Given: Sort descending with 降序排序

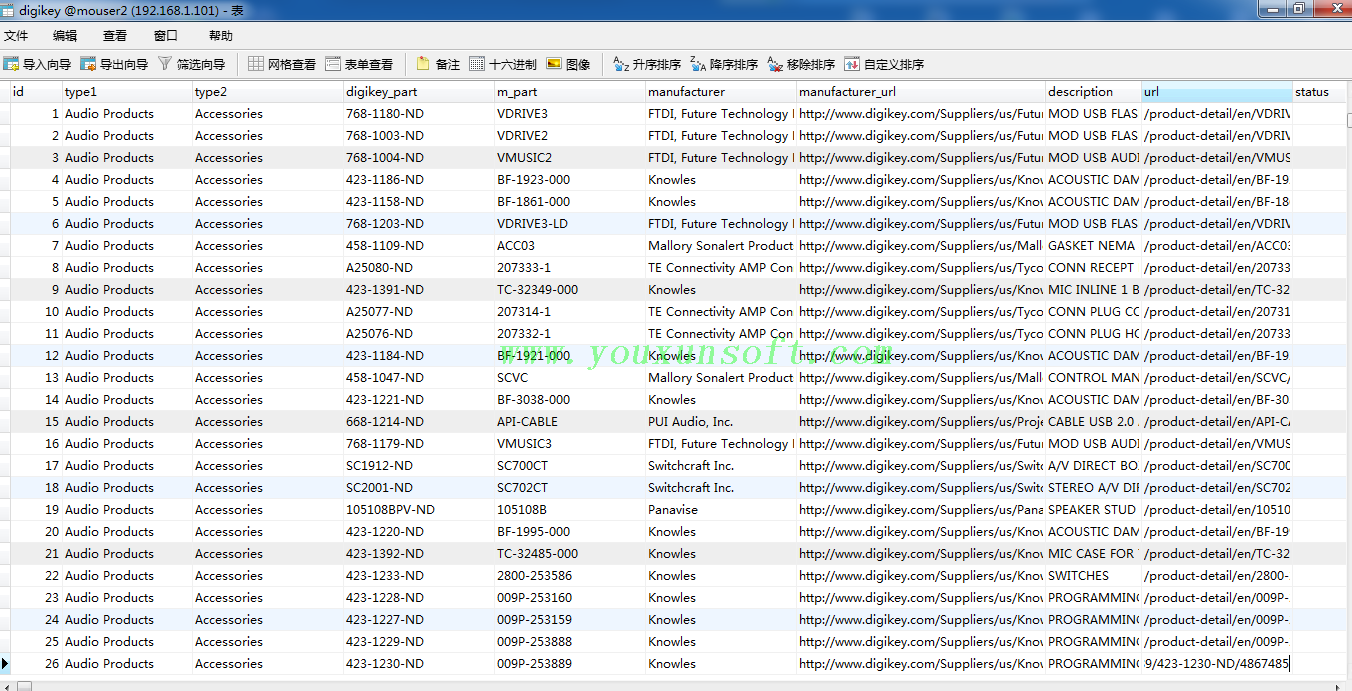Looking at the screenshot, I should tap(724, 64).
